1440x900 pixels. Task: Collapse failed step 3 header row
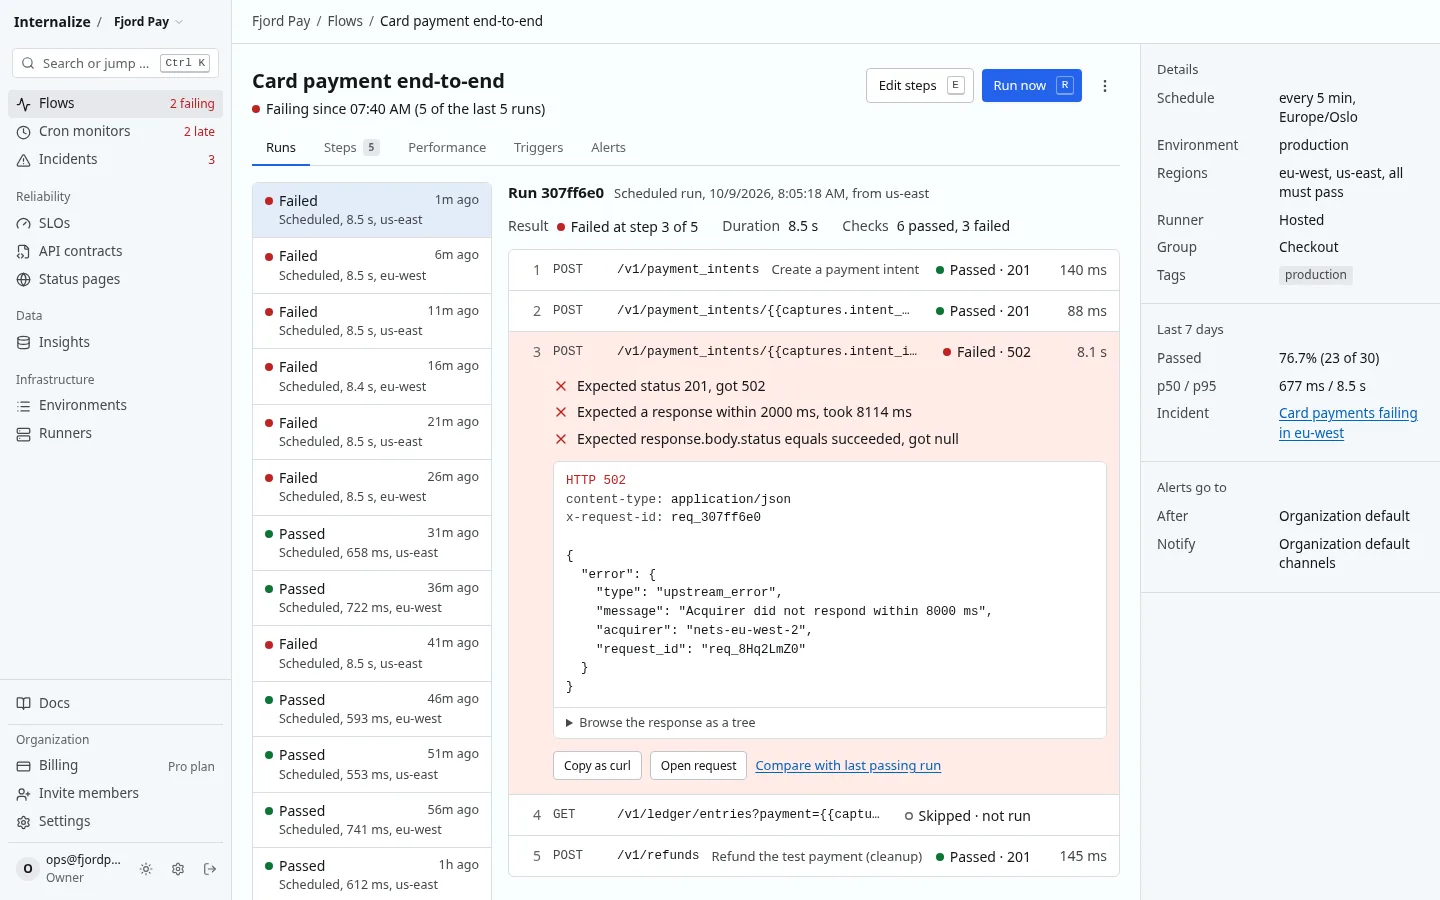814,352
